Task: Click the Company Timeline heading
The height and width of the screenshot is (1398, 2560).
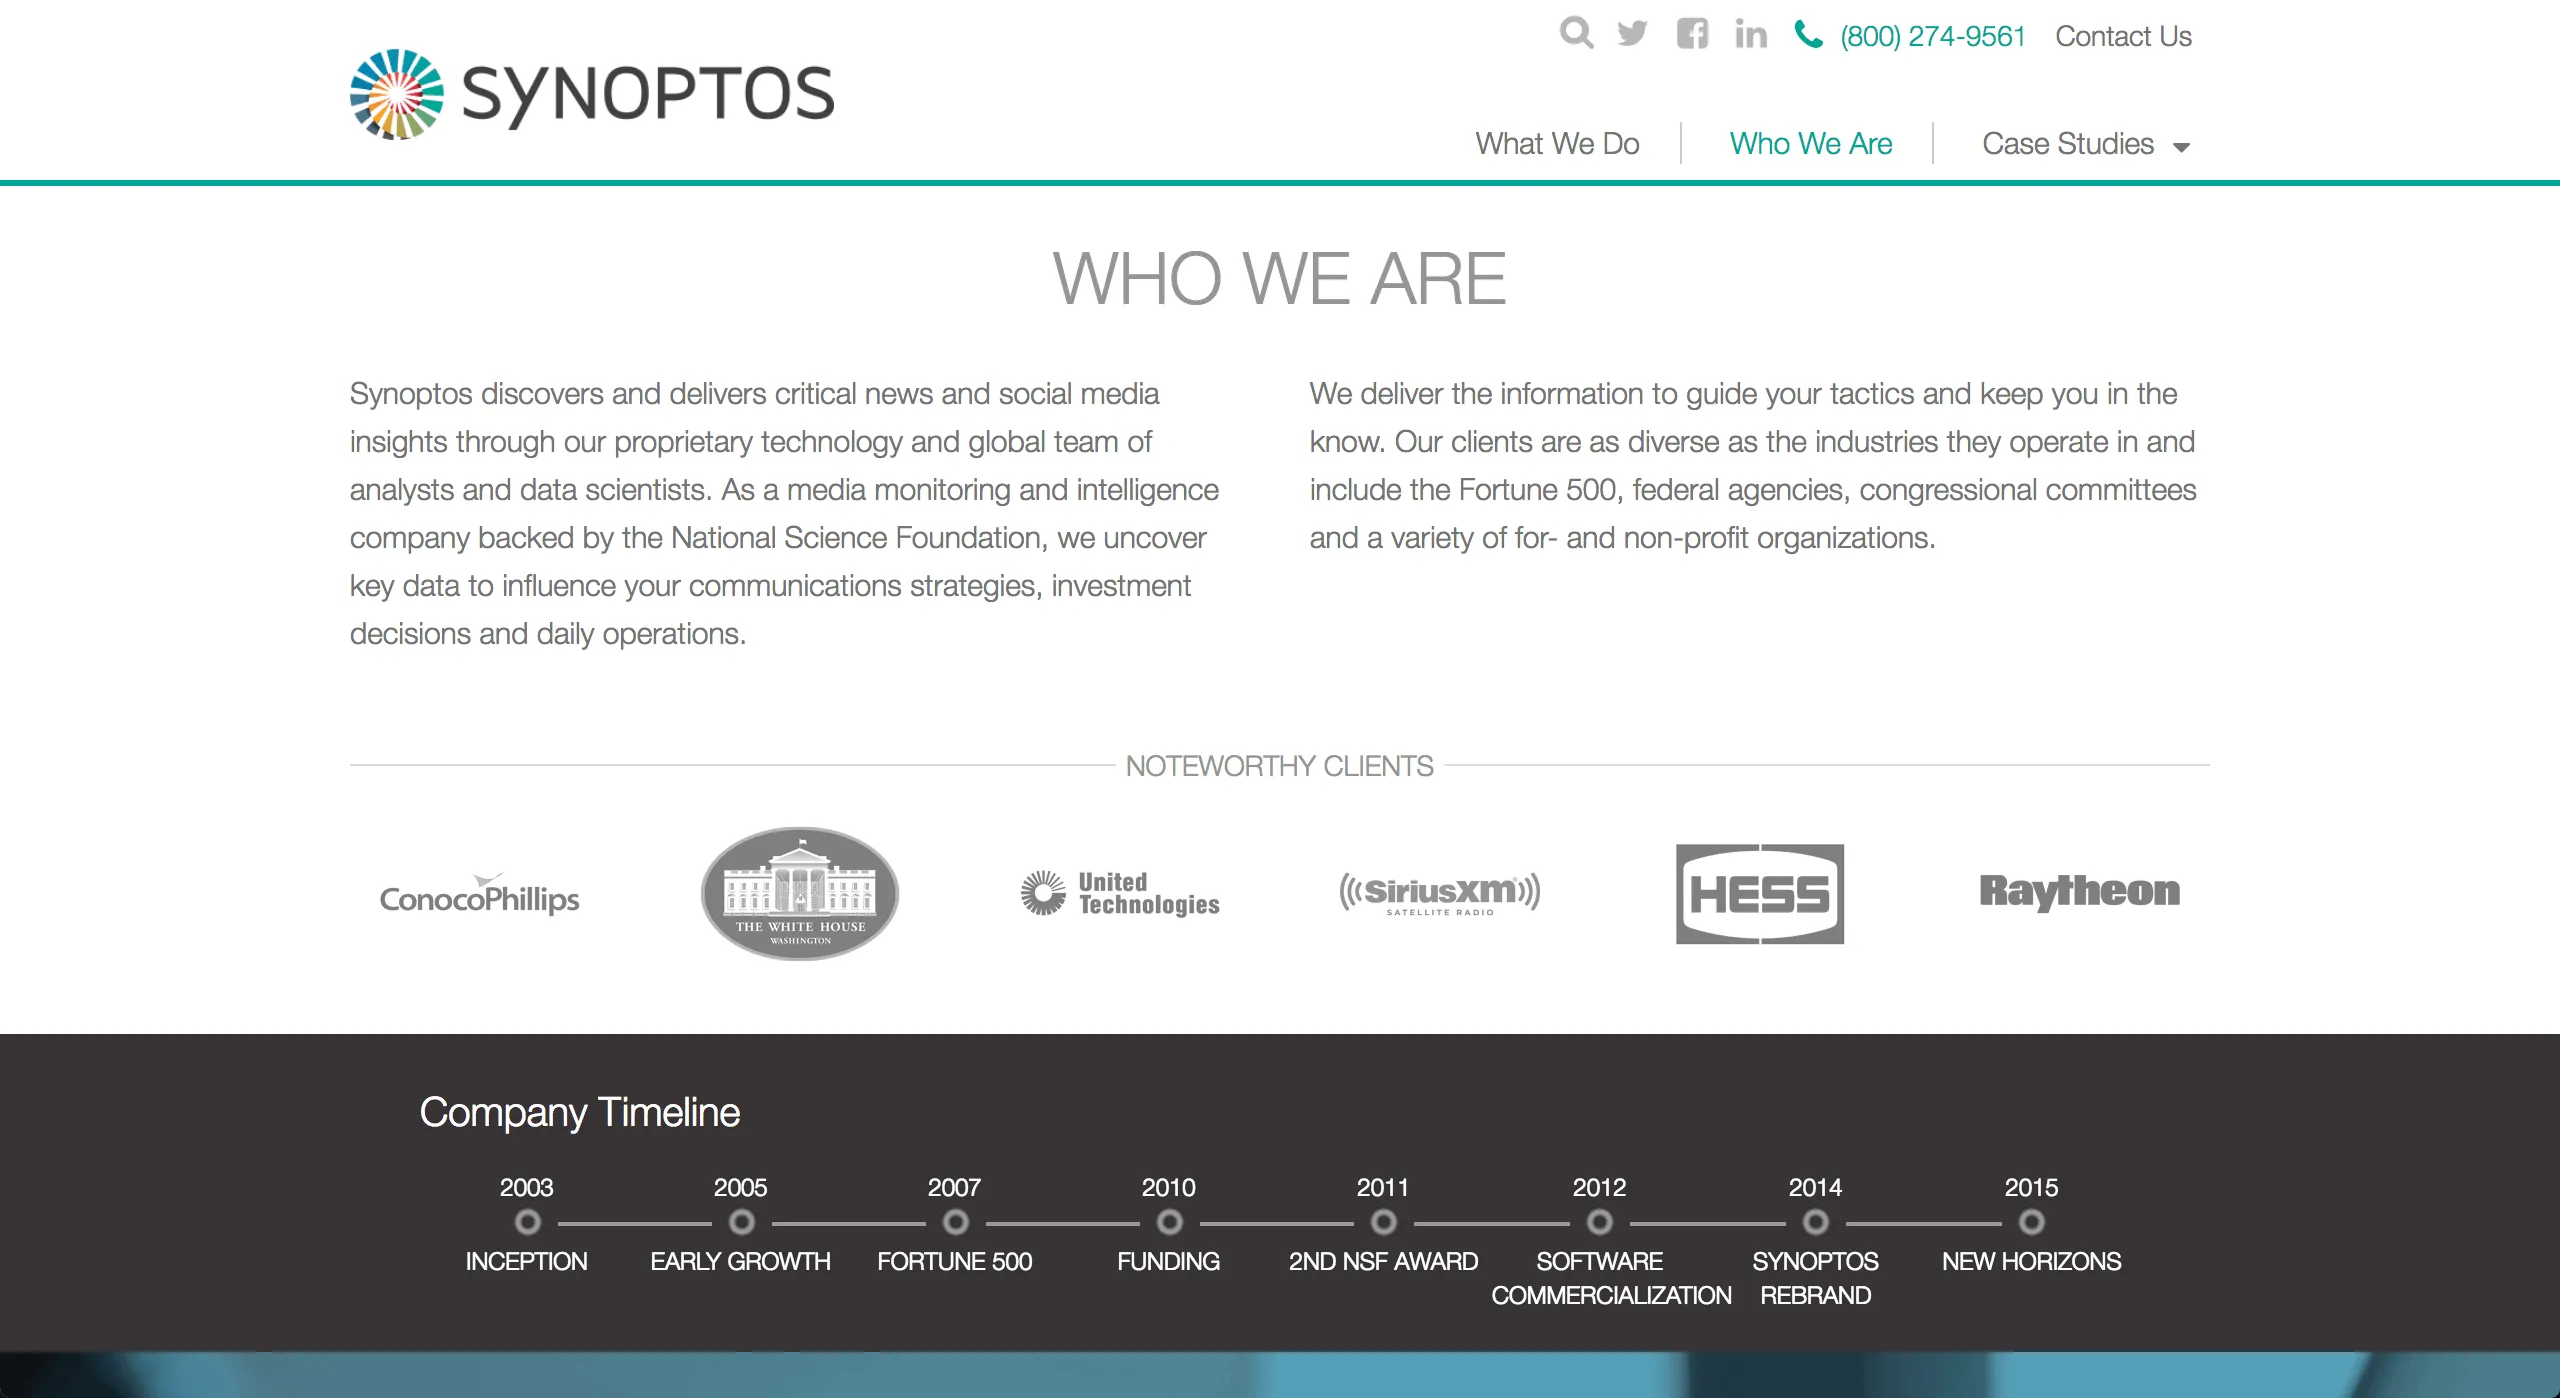Action: click(x=579, y=1113)
